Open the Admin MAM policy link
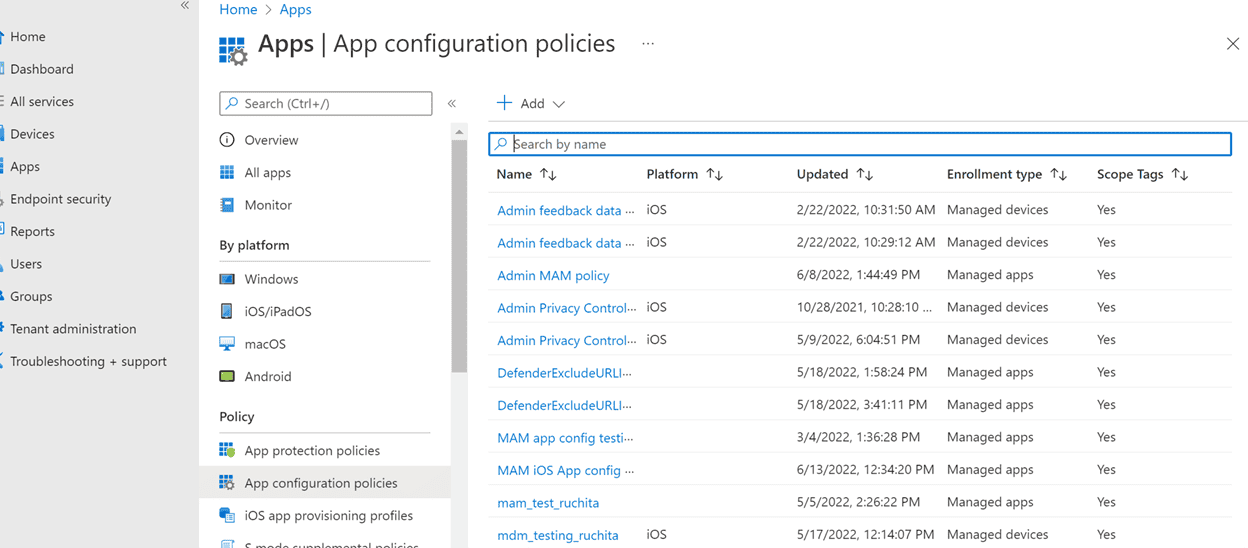 (x=553, y=275)
